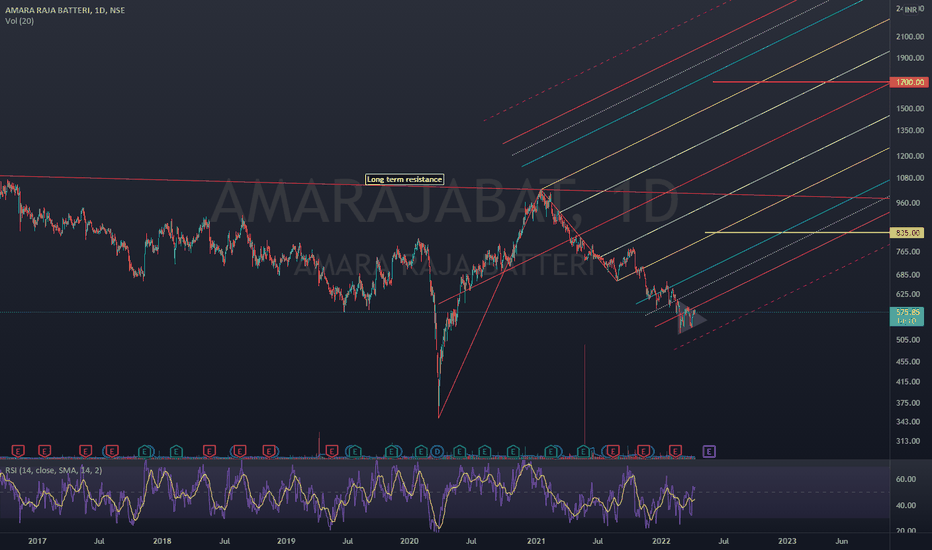Image resolution: width=932 pixels, height=550 pixels.
Task: Click the RSI 60.00 scale label
Action: coord(906,479)
